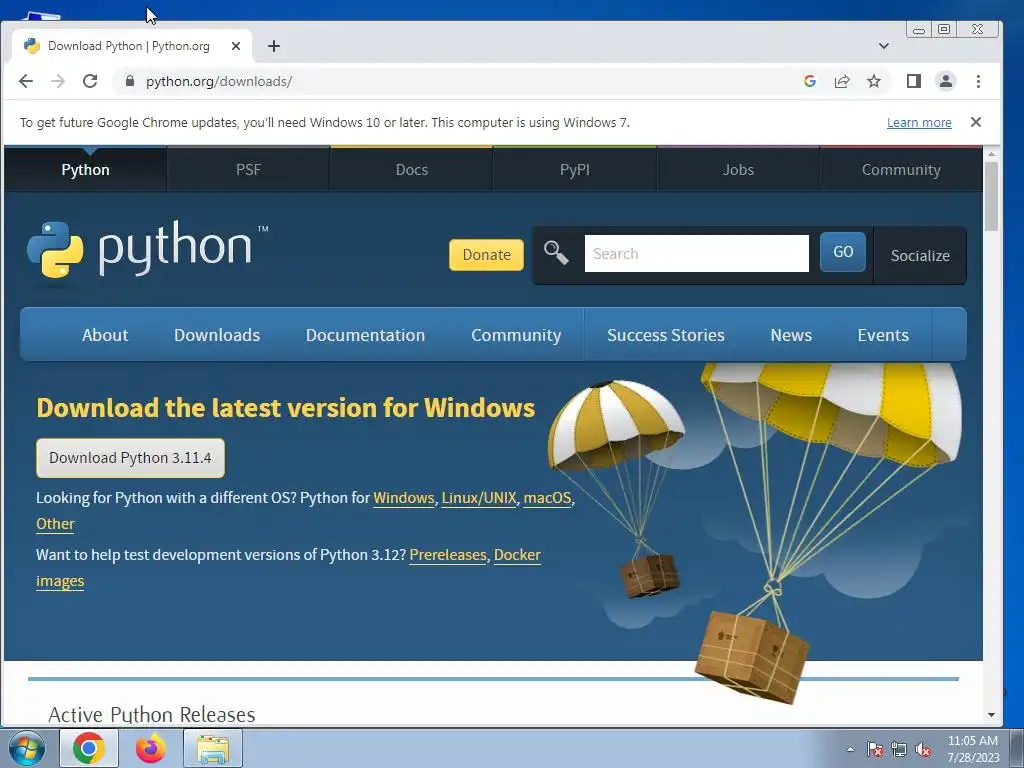Click the Chrome icon in the taskbar
This screenshot has width=1024, height=768.
pyautogui.click(x=89, y=748)
